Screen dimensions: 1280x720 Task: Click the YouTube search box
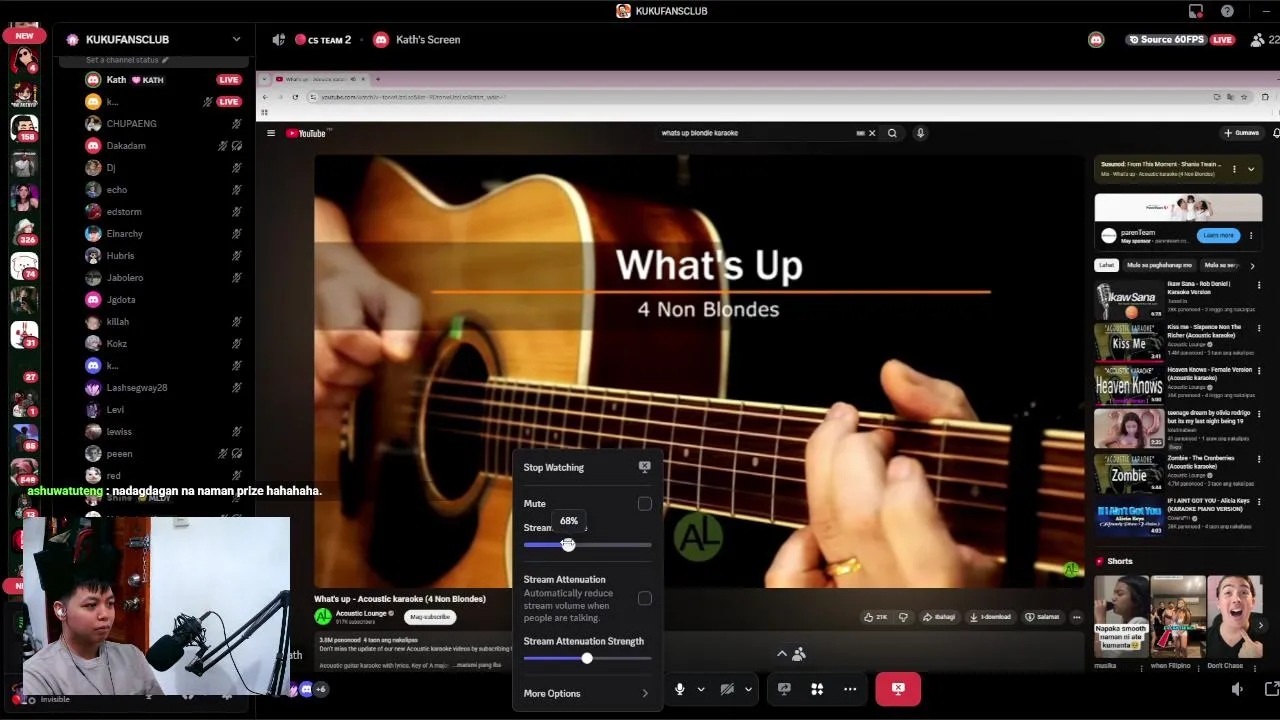[x=757, y=133]
